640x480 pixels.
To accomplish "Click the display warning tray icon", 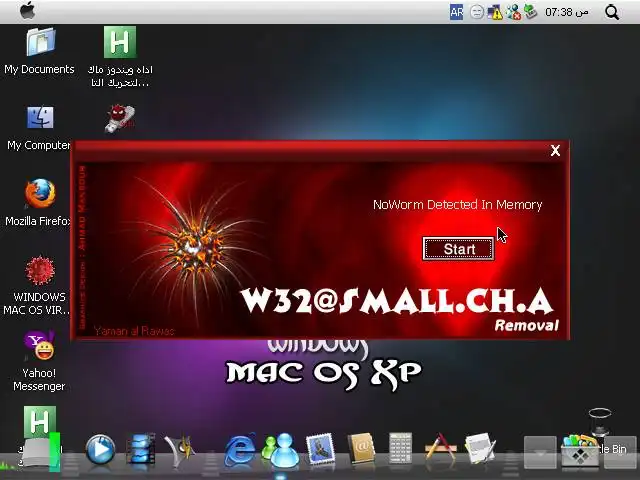I will point(495,12).
